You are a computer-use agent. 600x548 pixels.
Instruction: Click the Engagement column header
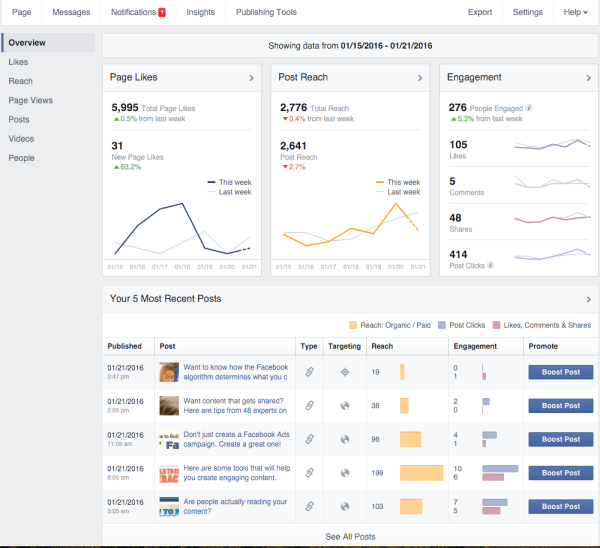475,346
